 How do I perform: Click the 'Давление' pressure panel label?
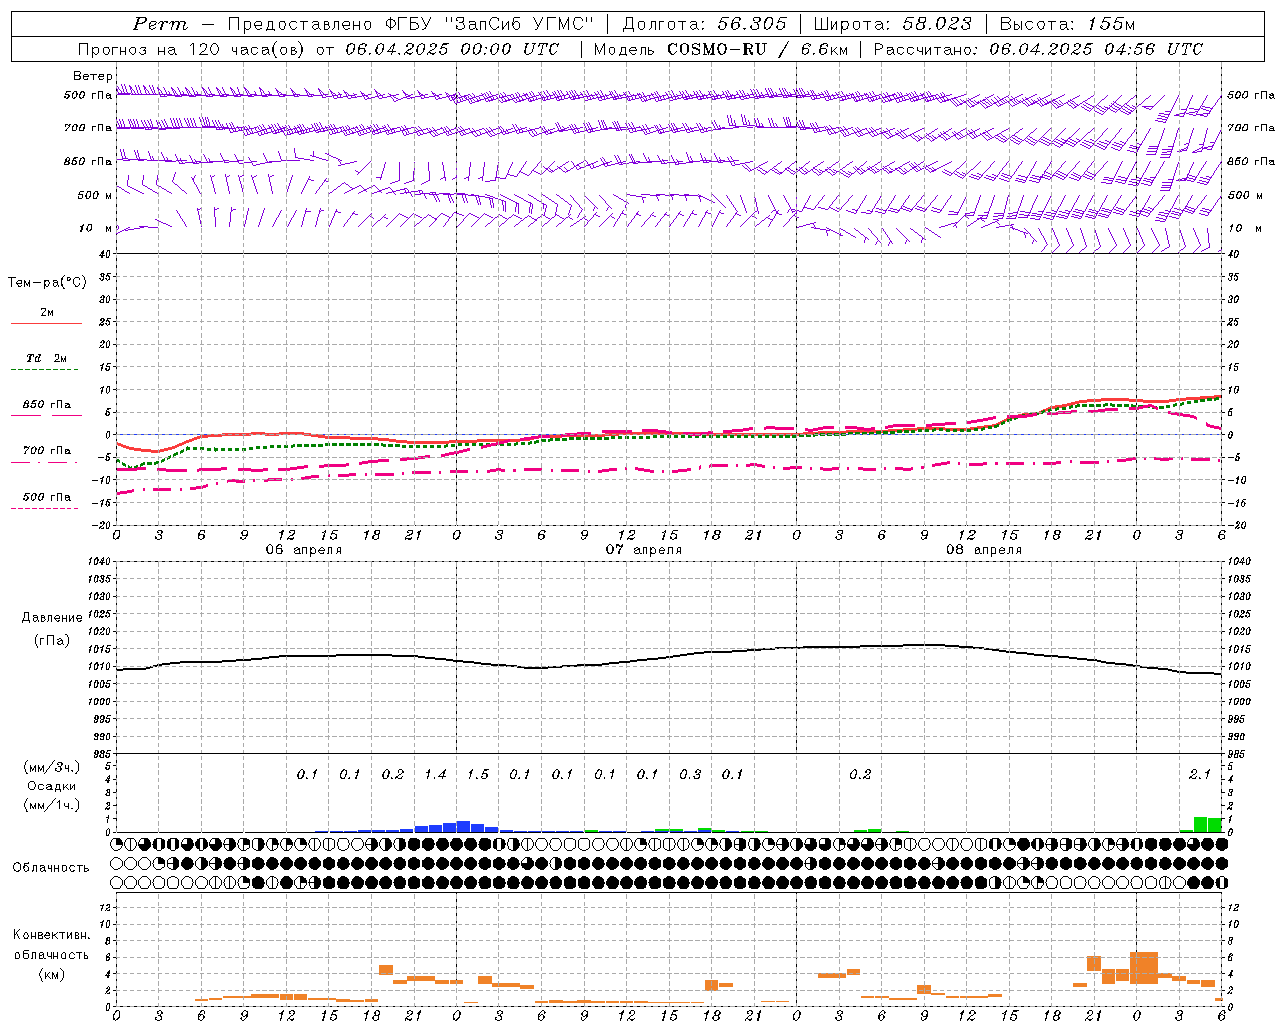(x=52, y=617)
